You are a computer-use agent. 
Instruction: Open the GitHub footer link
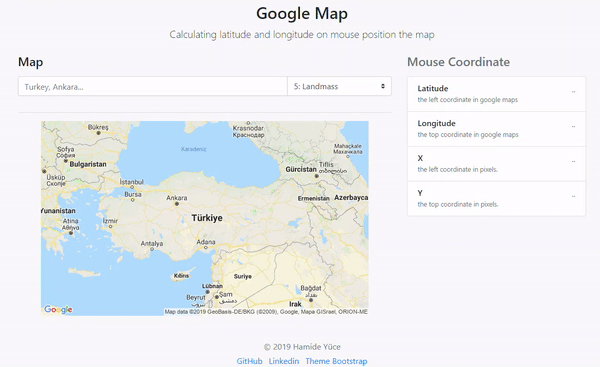(x=249, y=361)
